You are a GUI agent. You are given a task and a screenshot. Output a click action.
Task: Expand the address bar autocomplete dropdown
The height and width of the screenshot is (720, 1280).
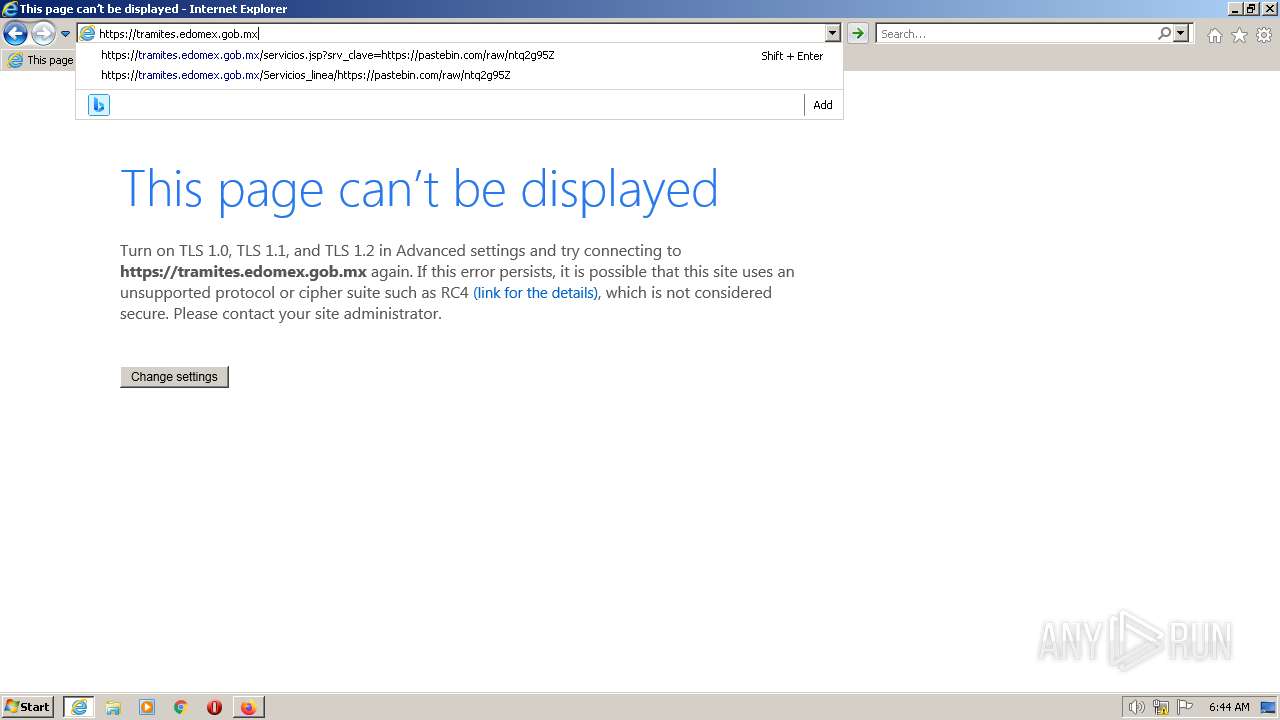[x=832, y=33]
